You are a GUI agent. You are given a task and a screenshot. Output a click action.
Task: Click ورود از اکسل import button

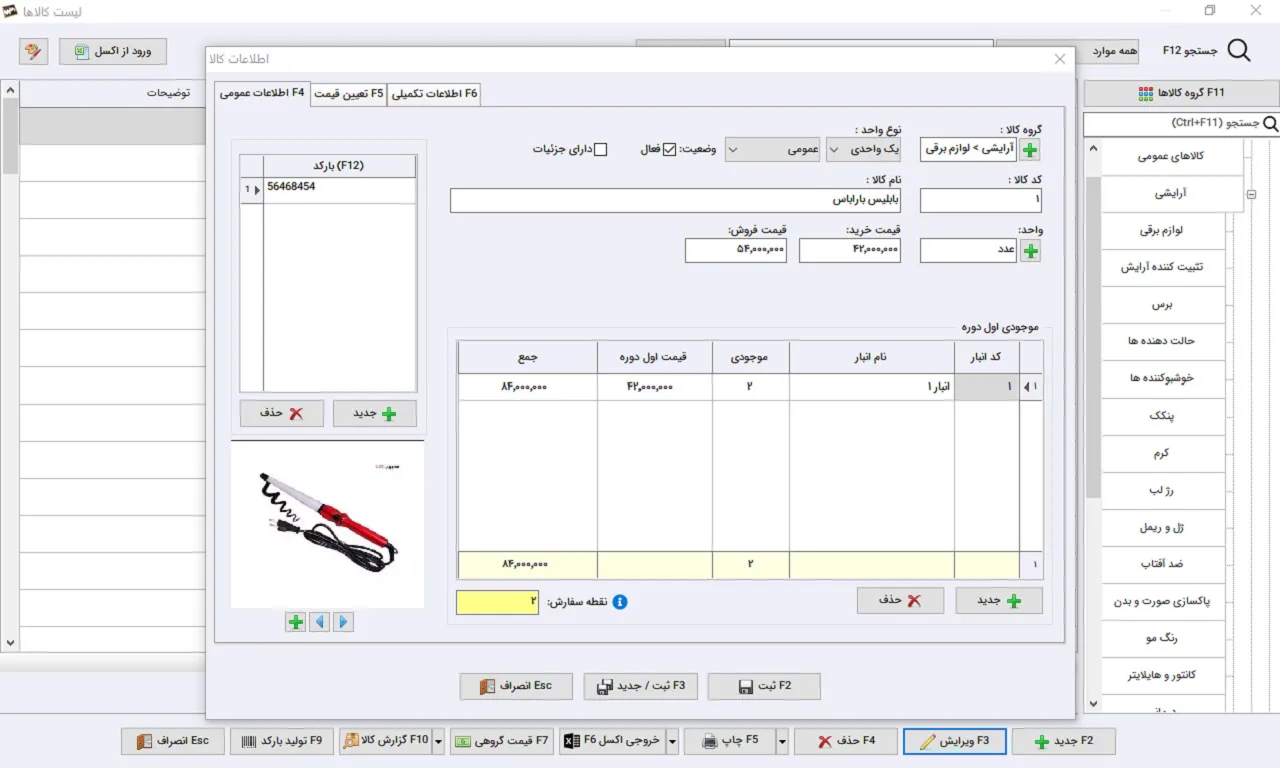[x=113, y=51]
